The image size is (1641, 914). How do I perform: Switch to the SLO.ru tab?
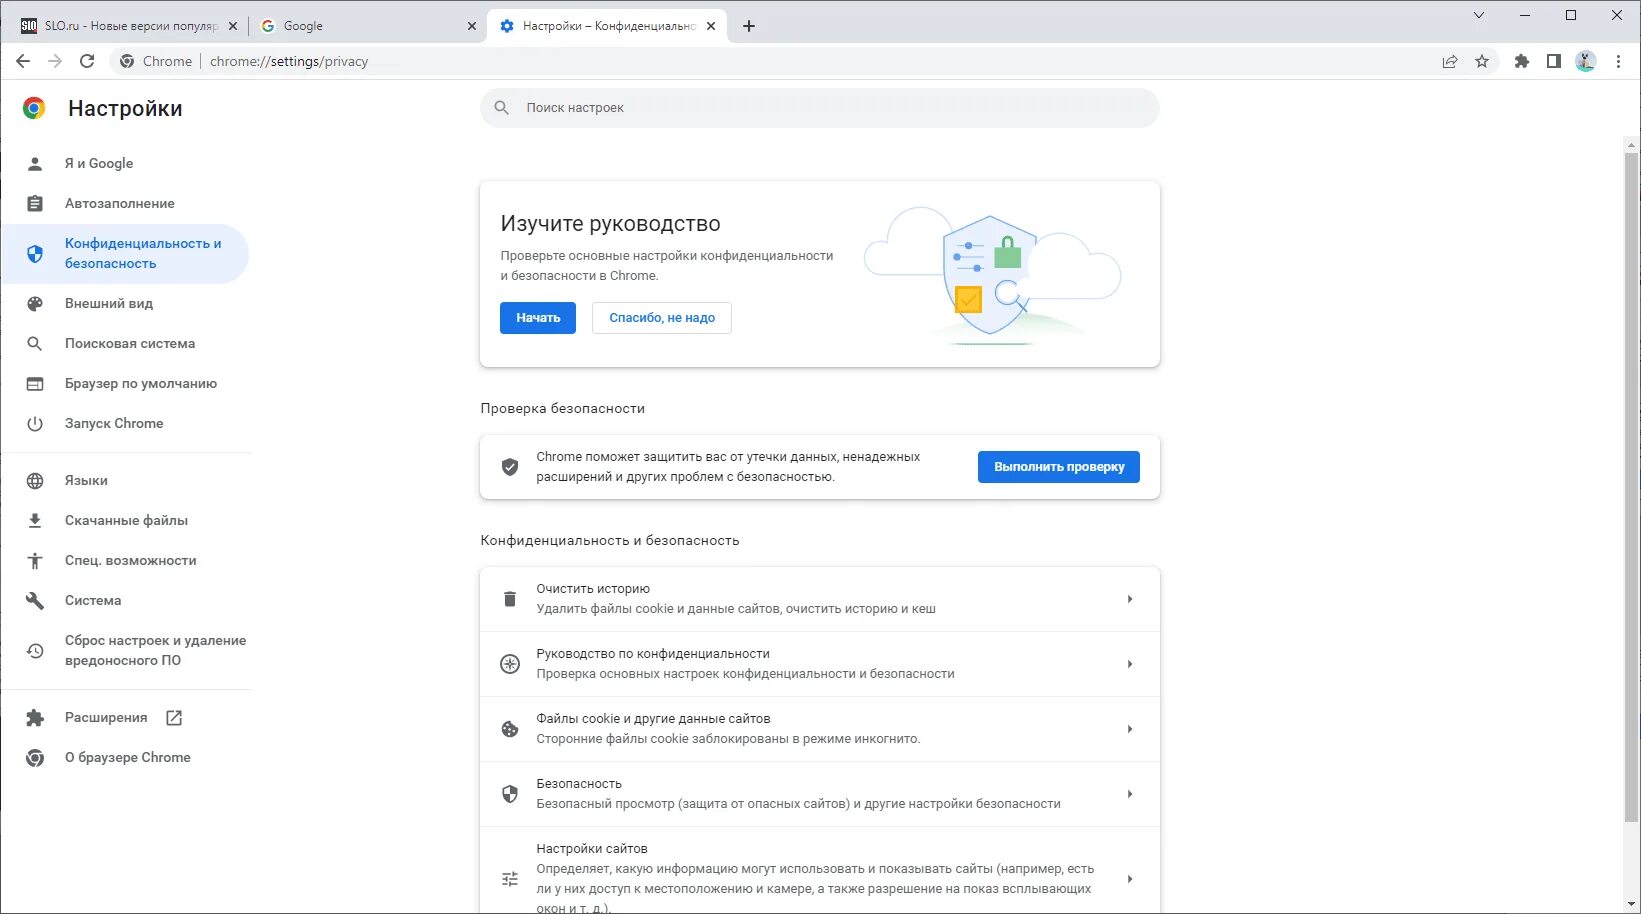pyautogui.click(x=128, y=26)
